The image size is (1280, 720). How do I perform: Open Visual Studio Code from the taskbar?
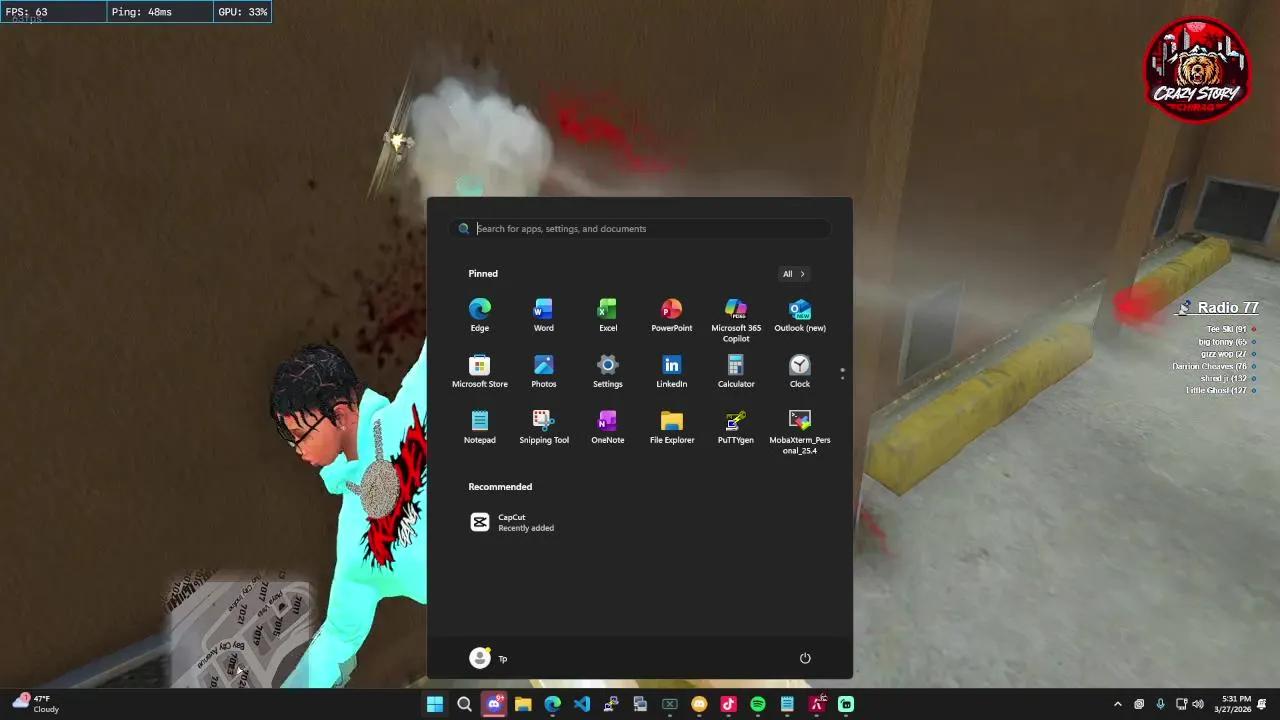(582, 704)
